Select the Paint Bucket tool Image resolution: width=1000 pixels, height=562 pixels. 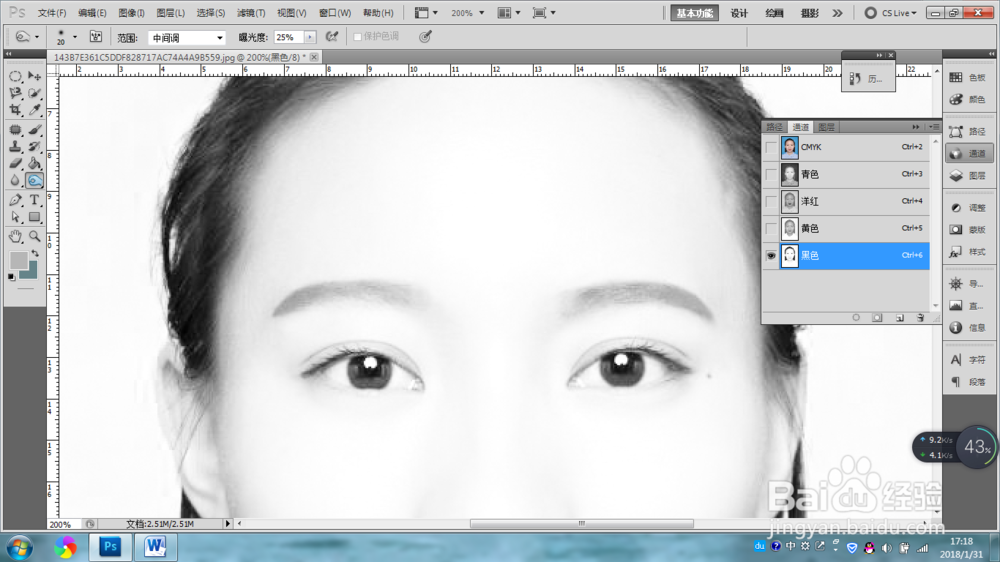pyautogui.click(x=34, y=163)
